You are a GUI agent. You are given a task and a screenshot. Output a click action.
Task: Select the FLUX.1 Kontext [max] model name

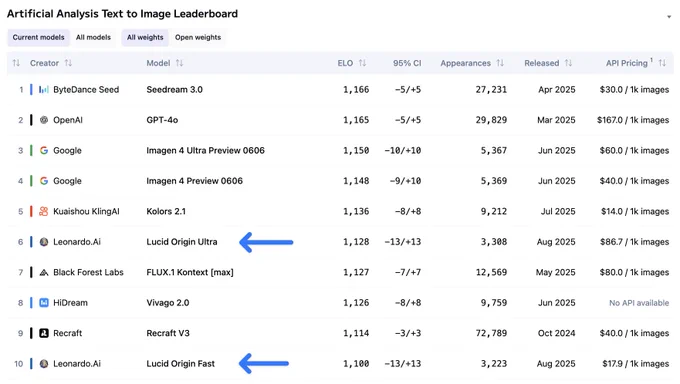coord(190,272)
